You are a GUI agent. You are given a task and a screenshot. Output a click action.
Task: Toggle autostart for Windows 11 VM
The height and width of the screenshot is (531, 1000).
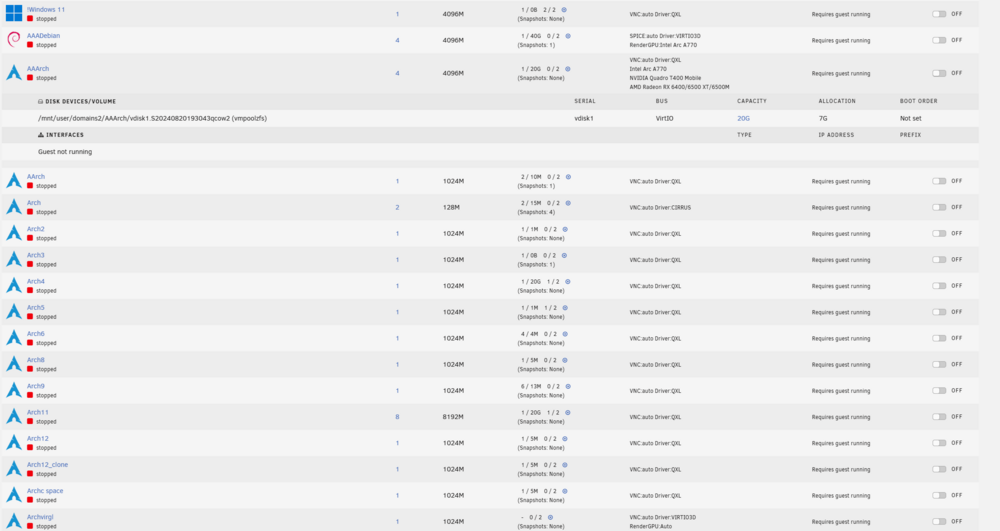pos(939,13)
